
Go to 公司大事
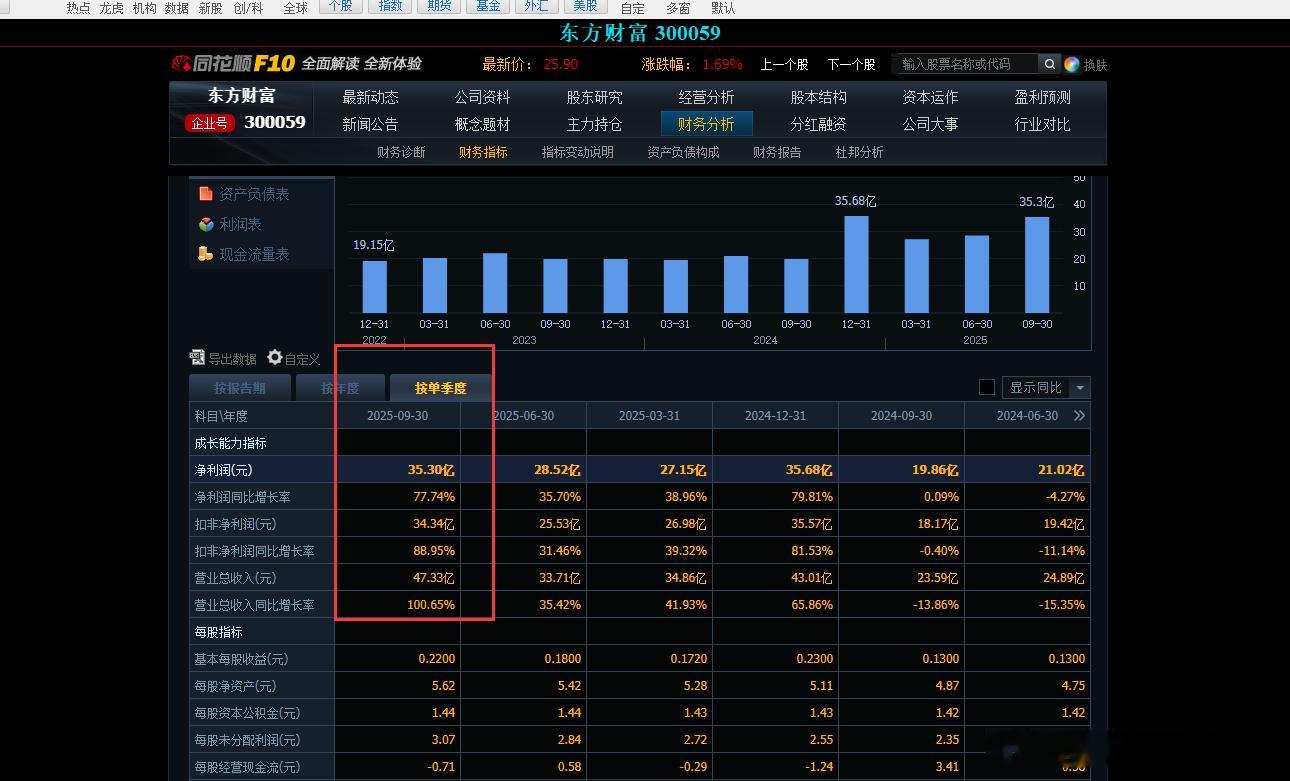click(x=930, y=124)
